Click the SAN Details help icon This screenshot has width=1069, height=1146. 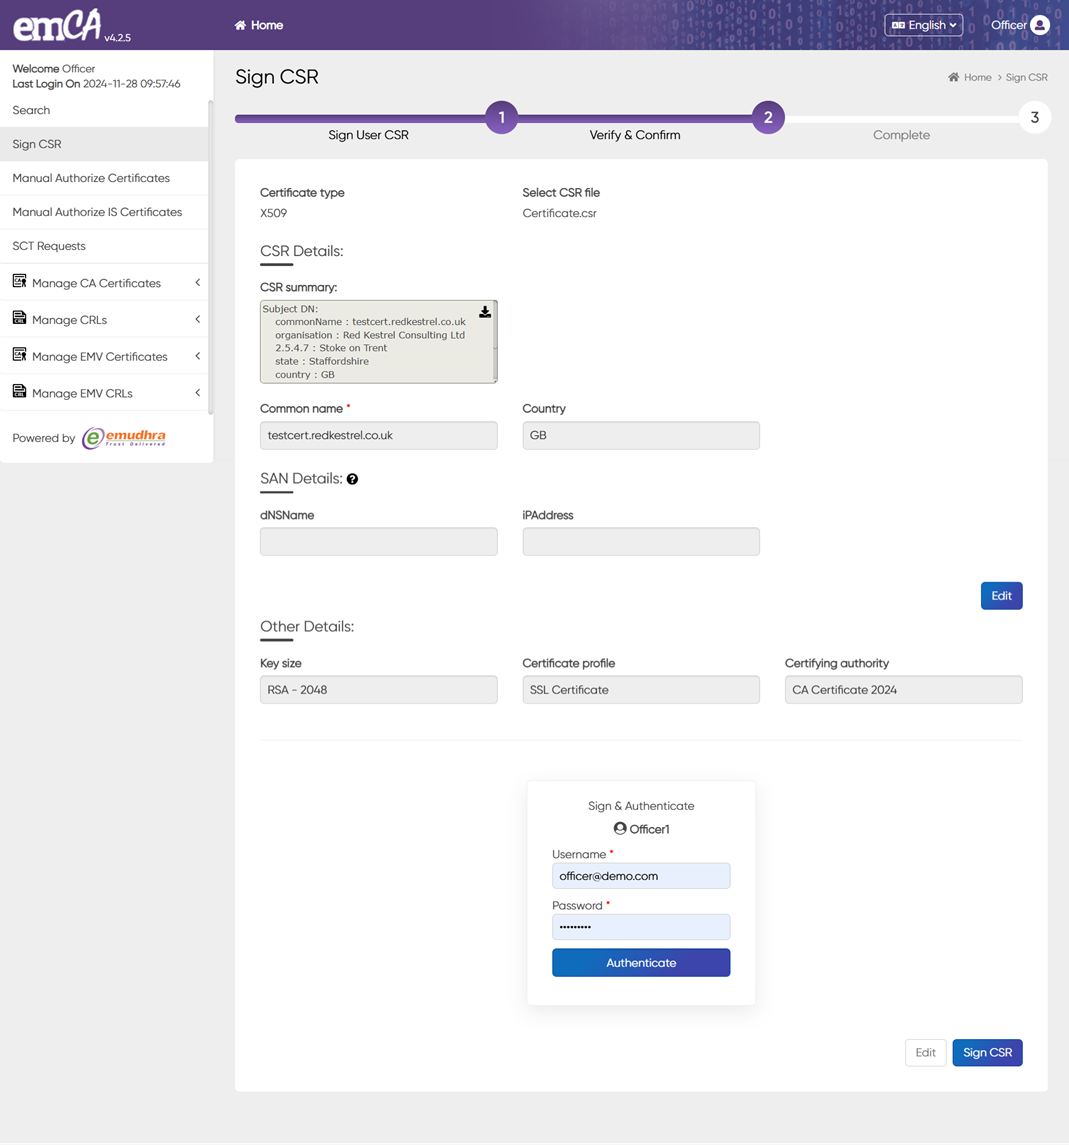pos(352,479)
